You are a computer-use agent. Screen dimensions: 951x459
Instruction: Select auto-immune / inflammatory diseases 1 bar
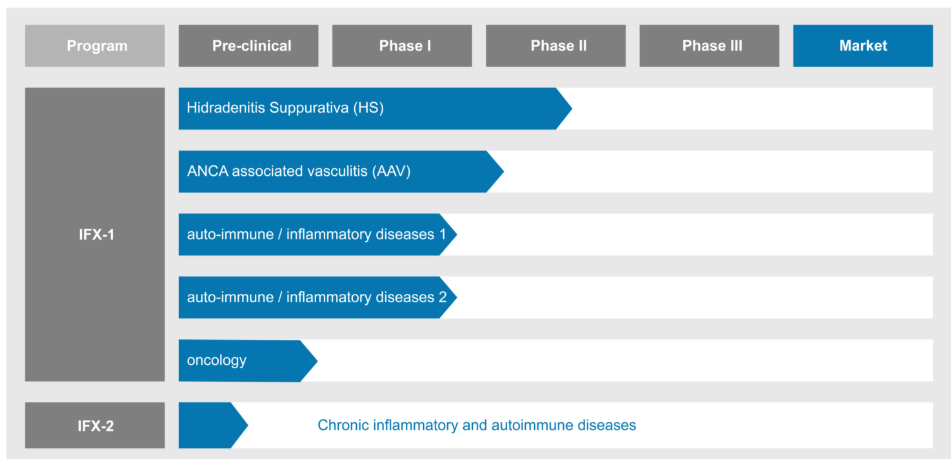[317, 234]
